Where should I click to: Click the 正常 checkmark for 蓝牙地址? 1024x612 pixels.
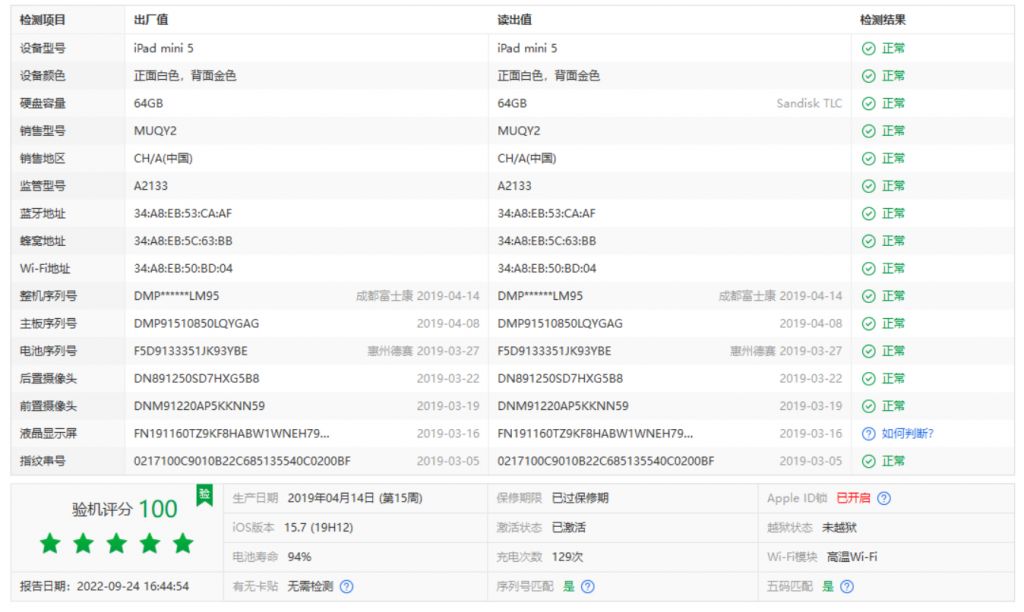pos(868,213)
